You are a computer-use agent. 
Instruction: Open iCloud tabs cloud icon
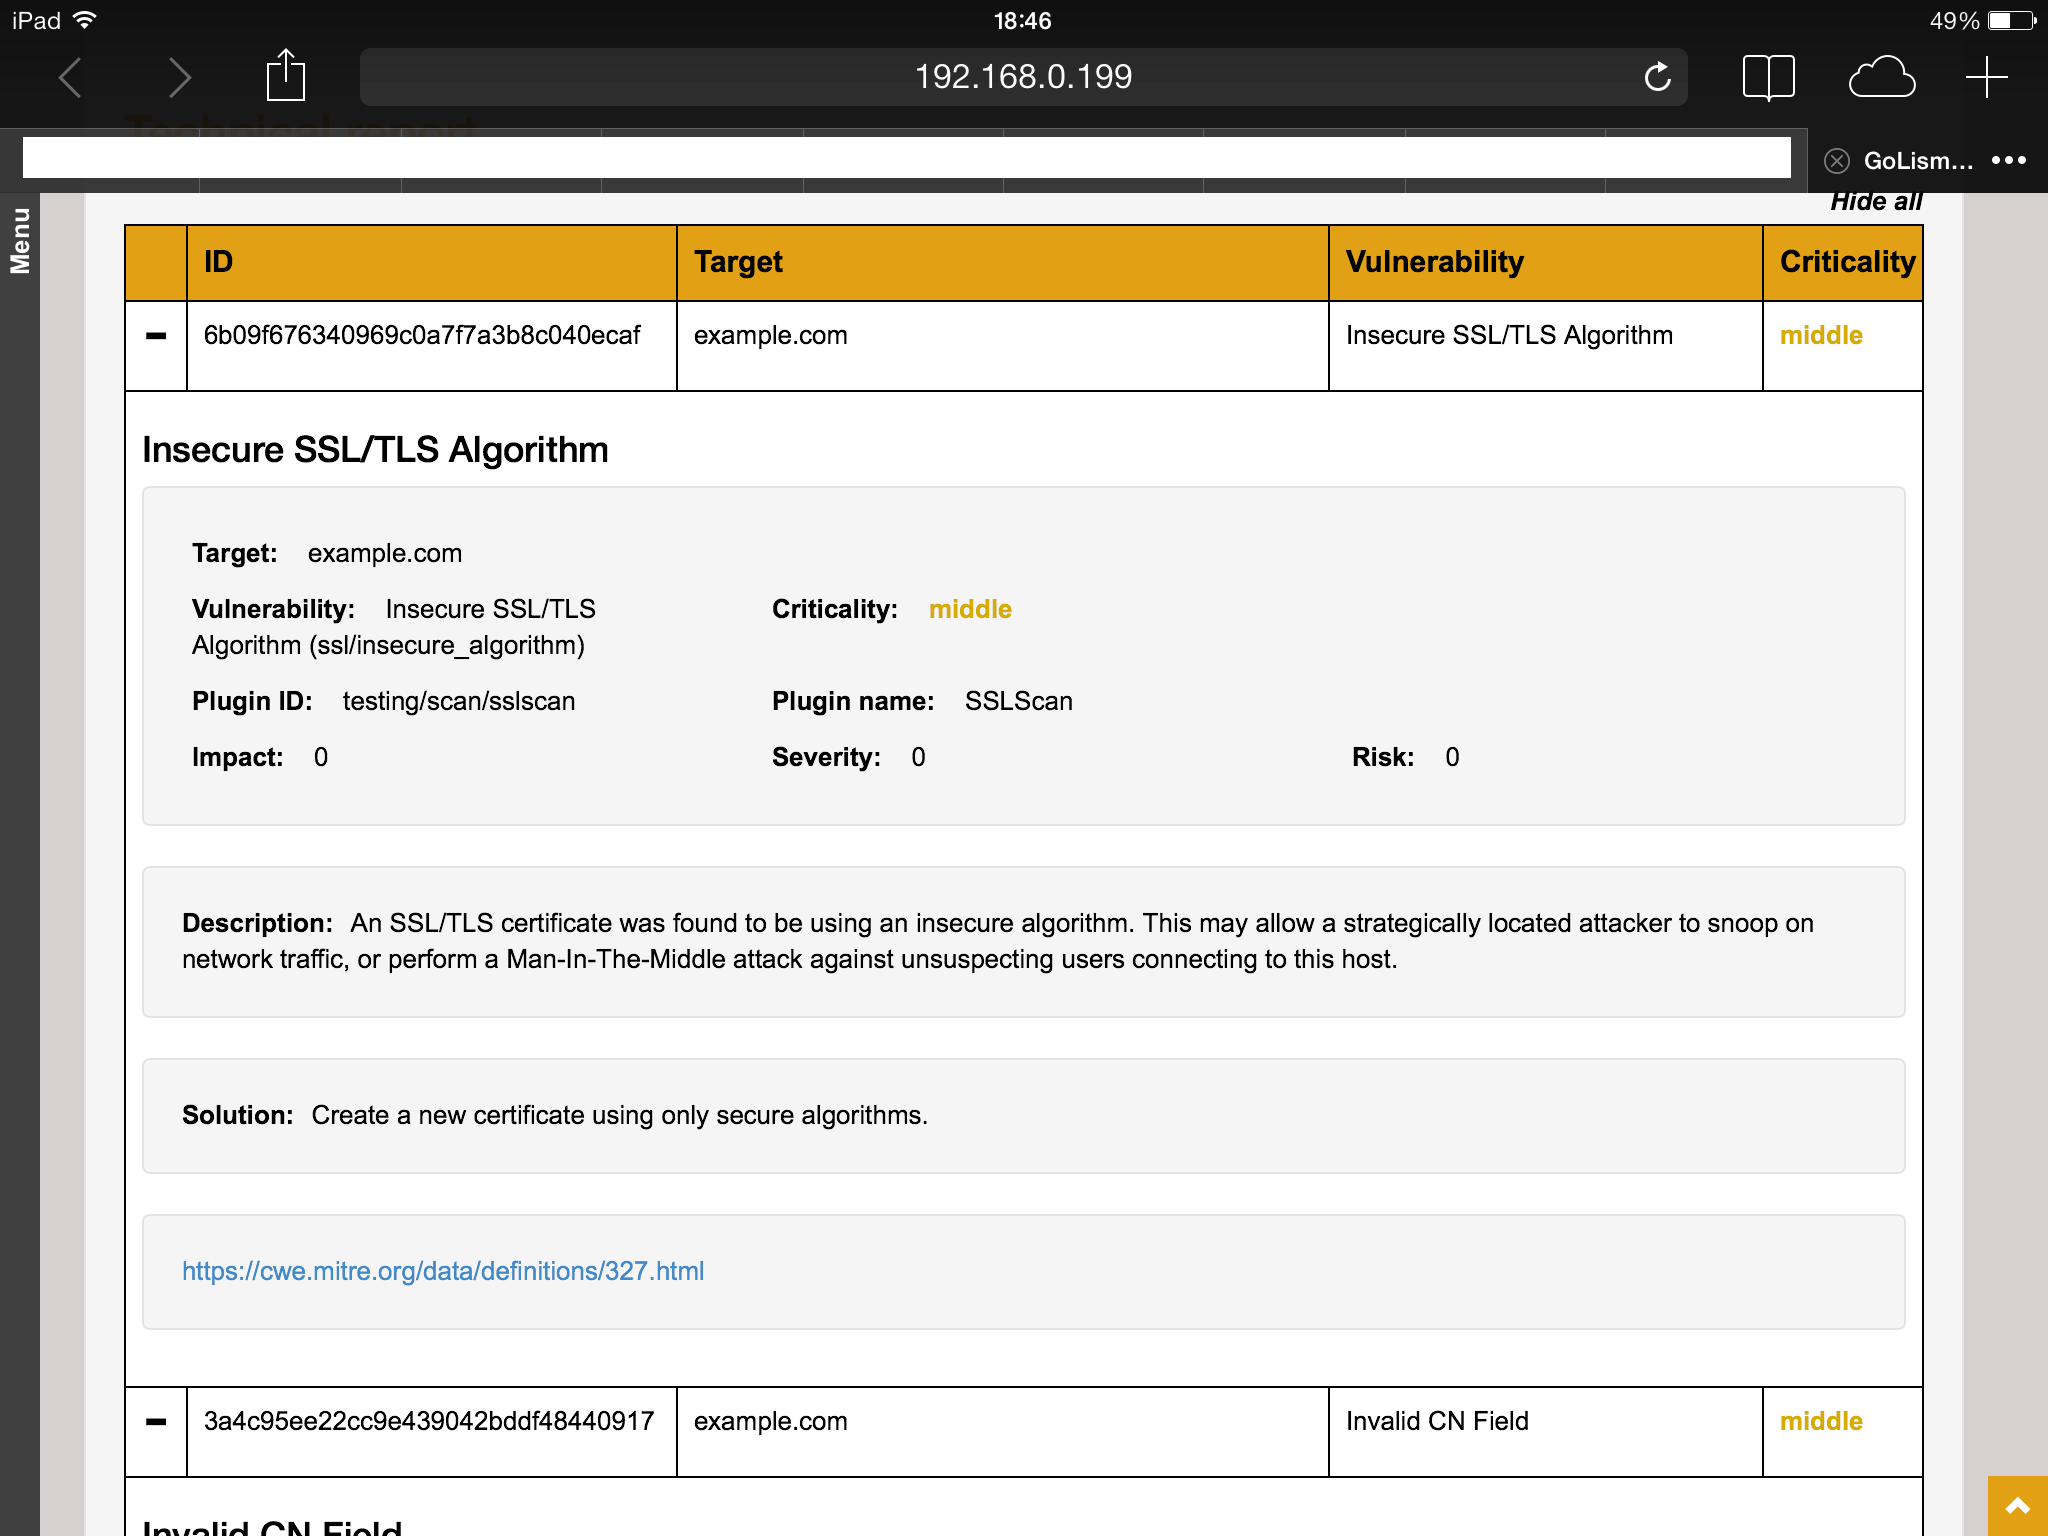click(x=1881, y=77)
